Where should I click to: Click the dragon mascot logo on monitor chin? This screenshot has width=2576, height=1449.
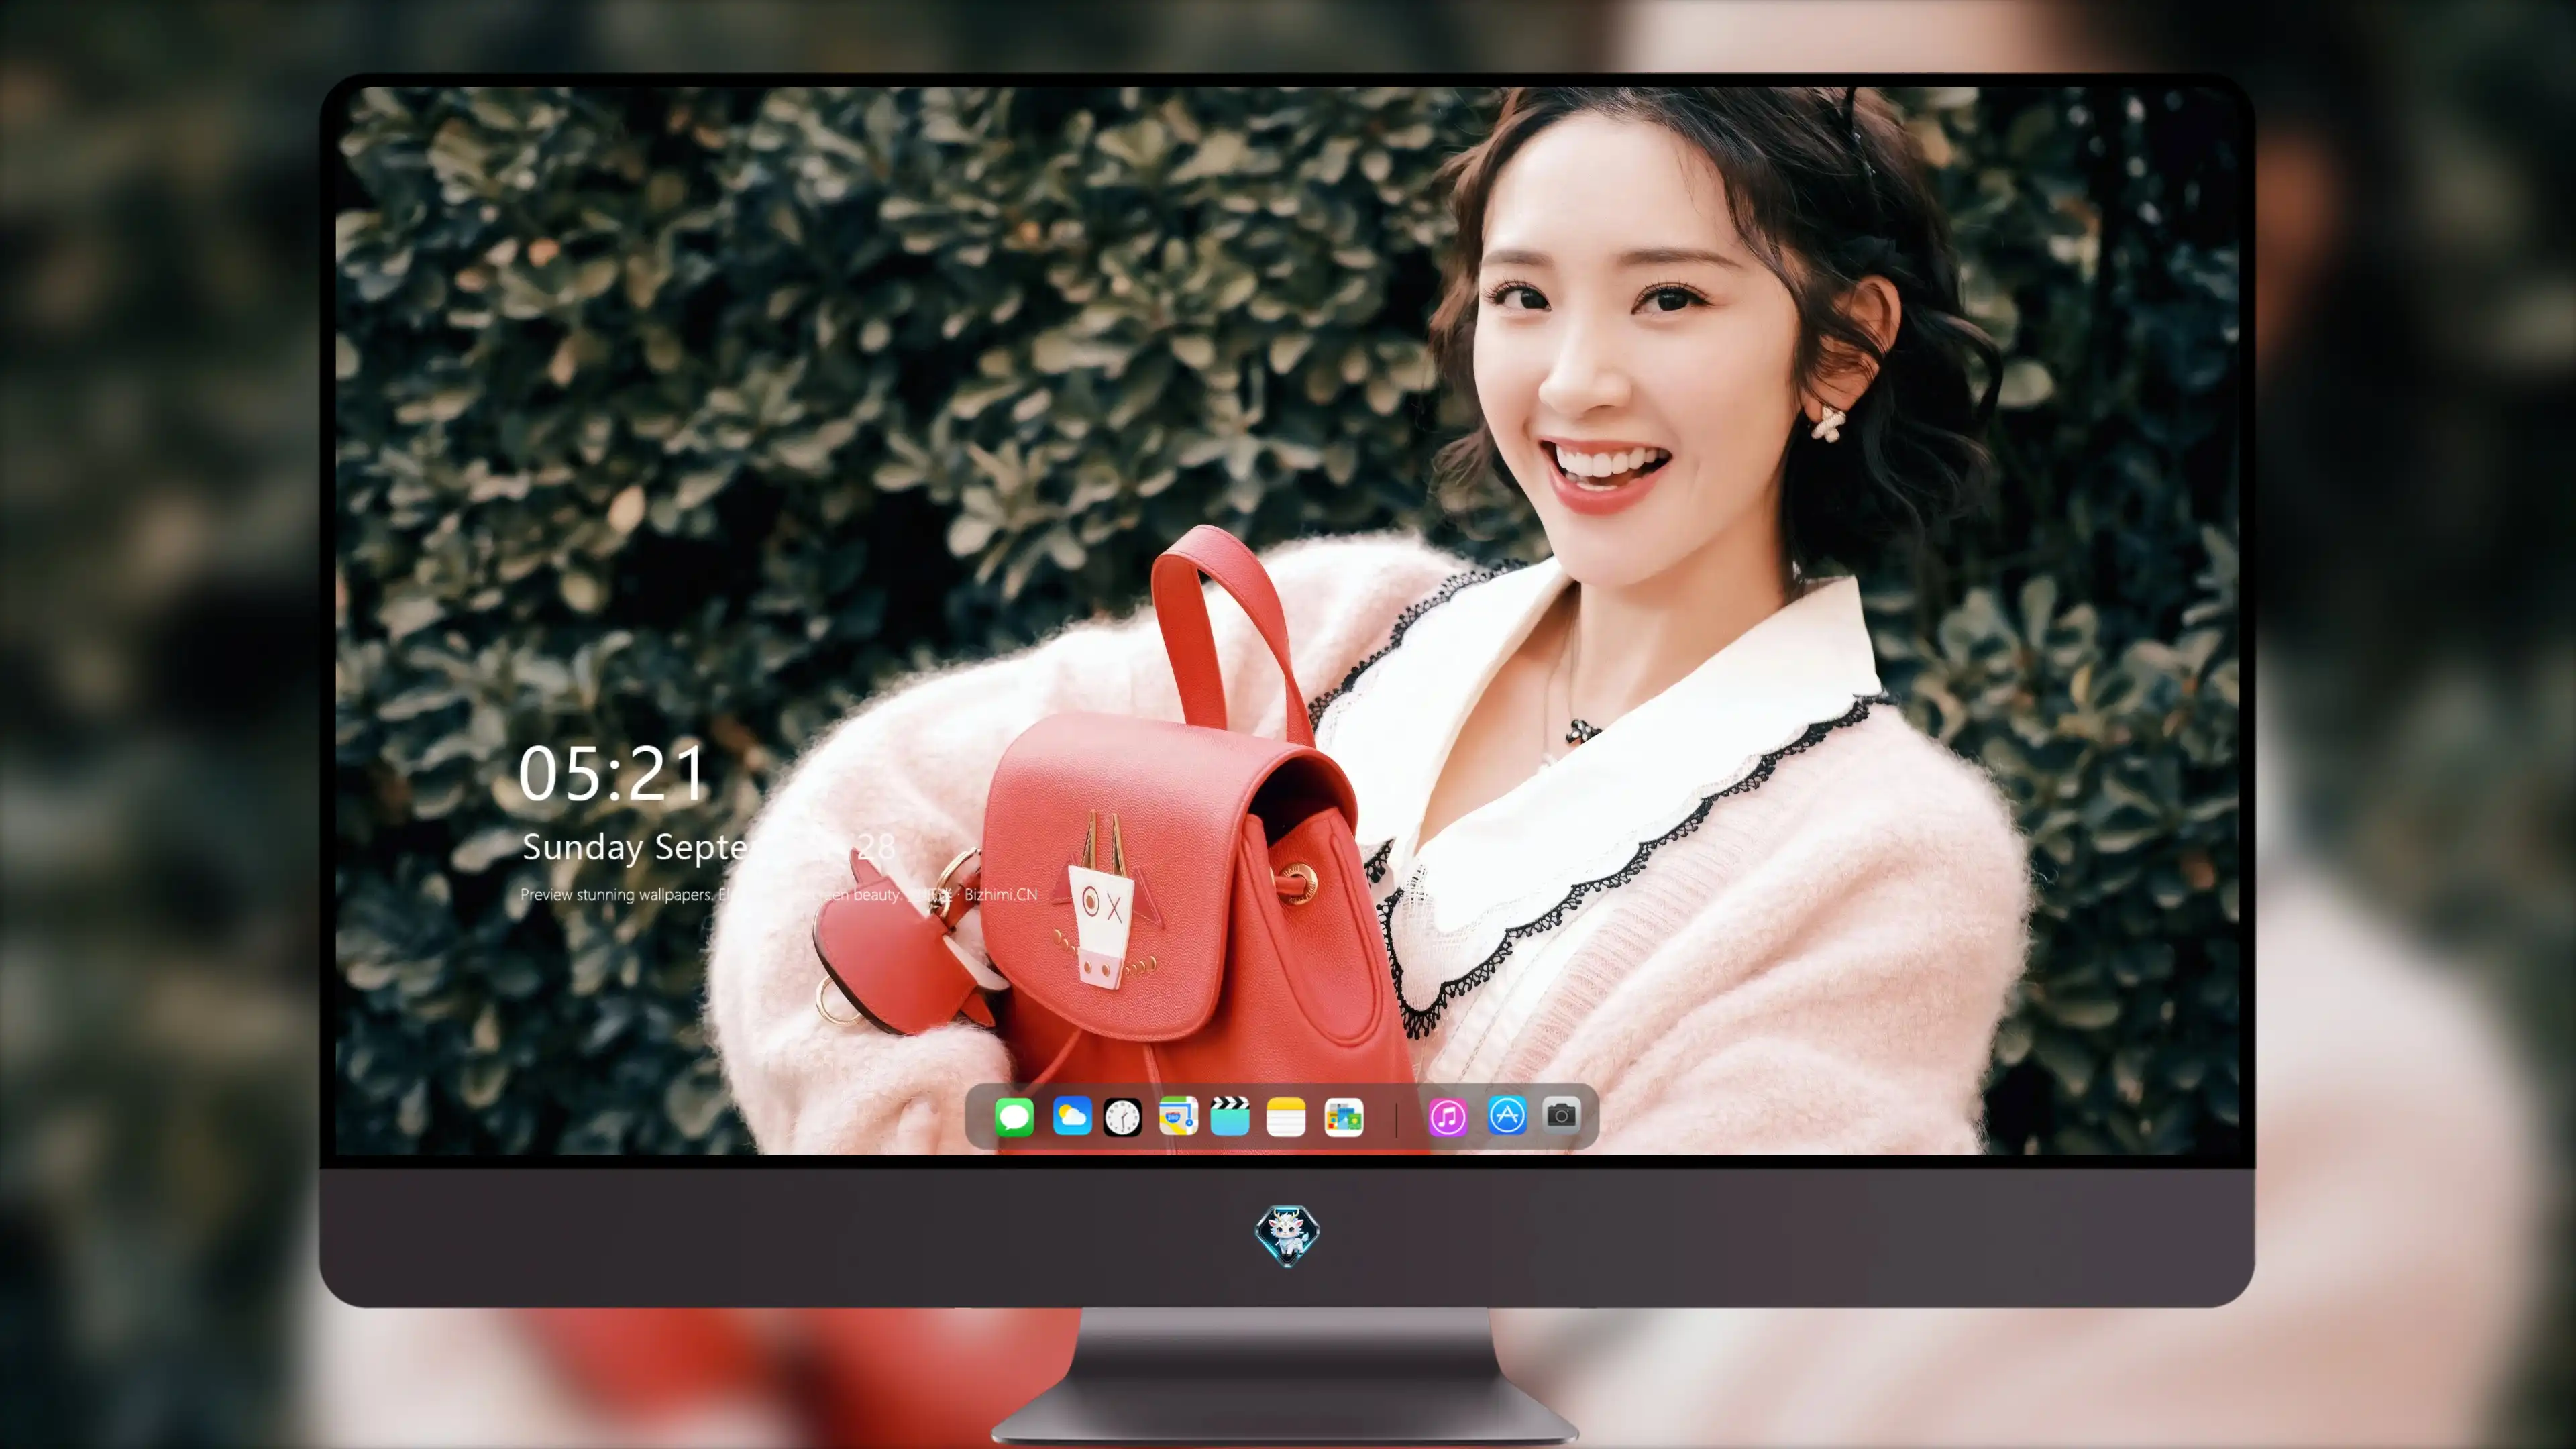pos(1287,1235)
